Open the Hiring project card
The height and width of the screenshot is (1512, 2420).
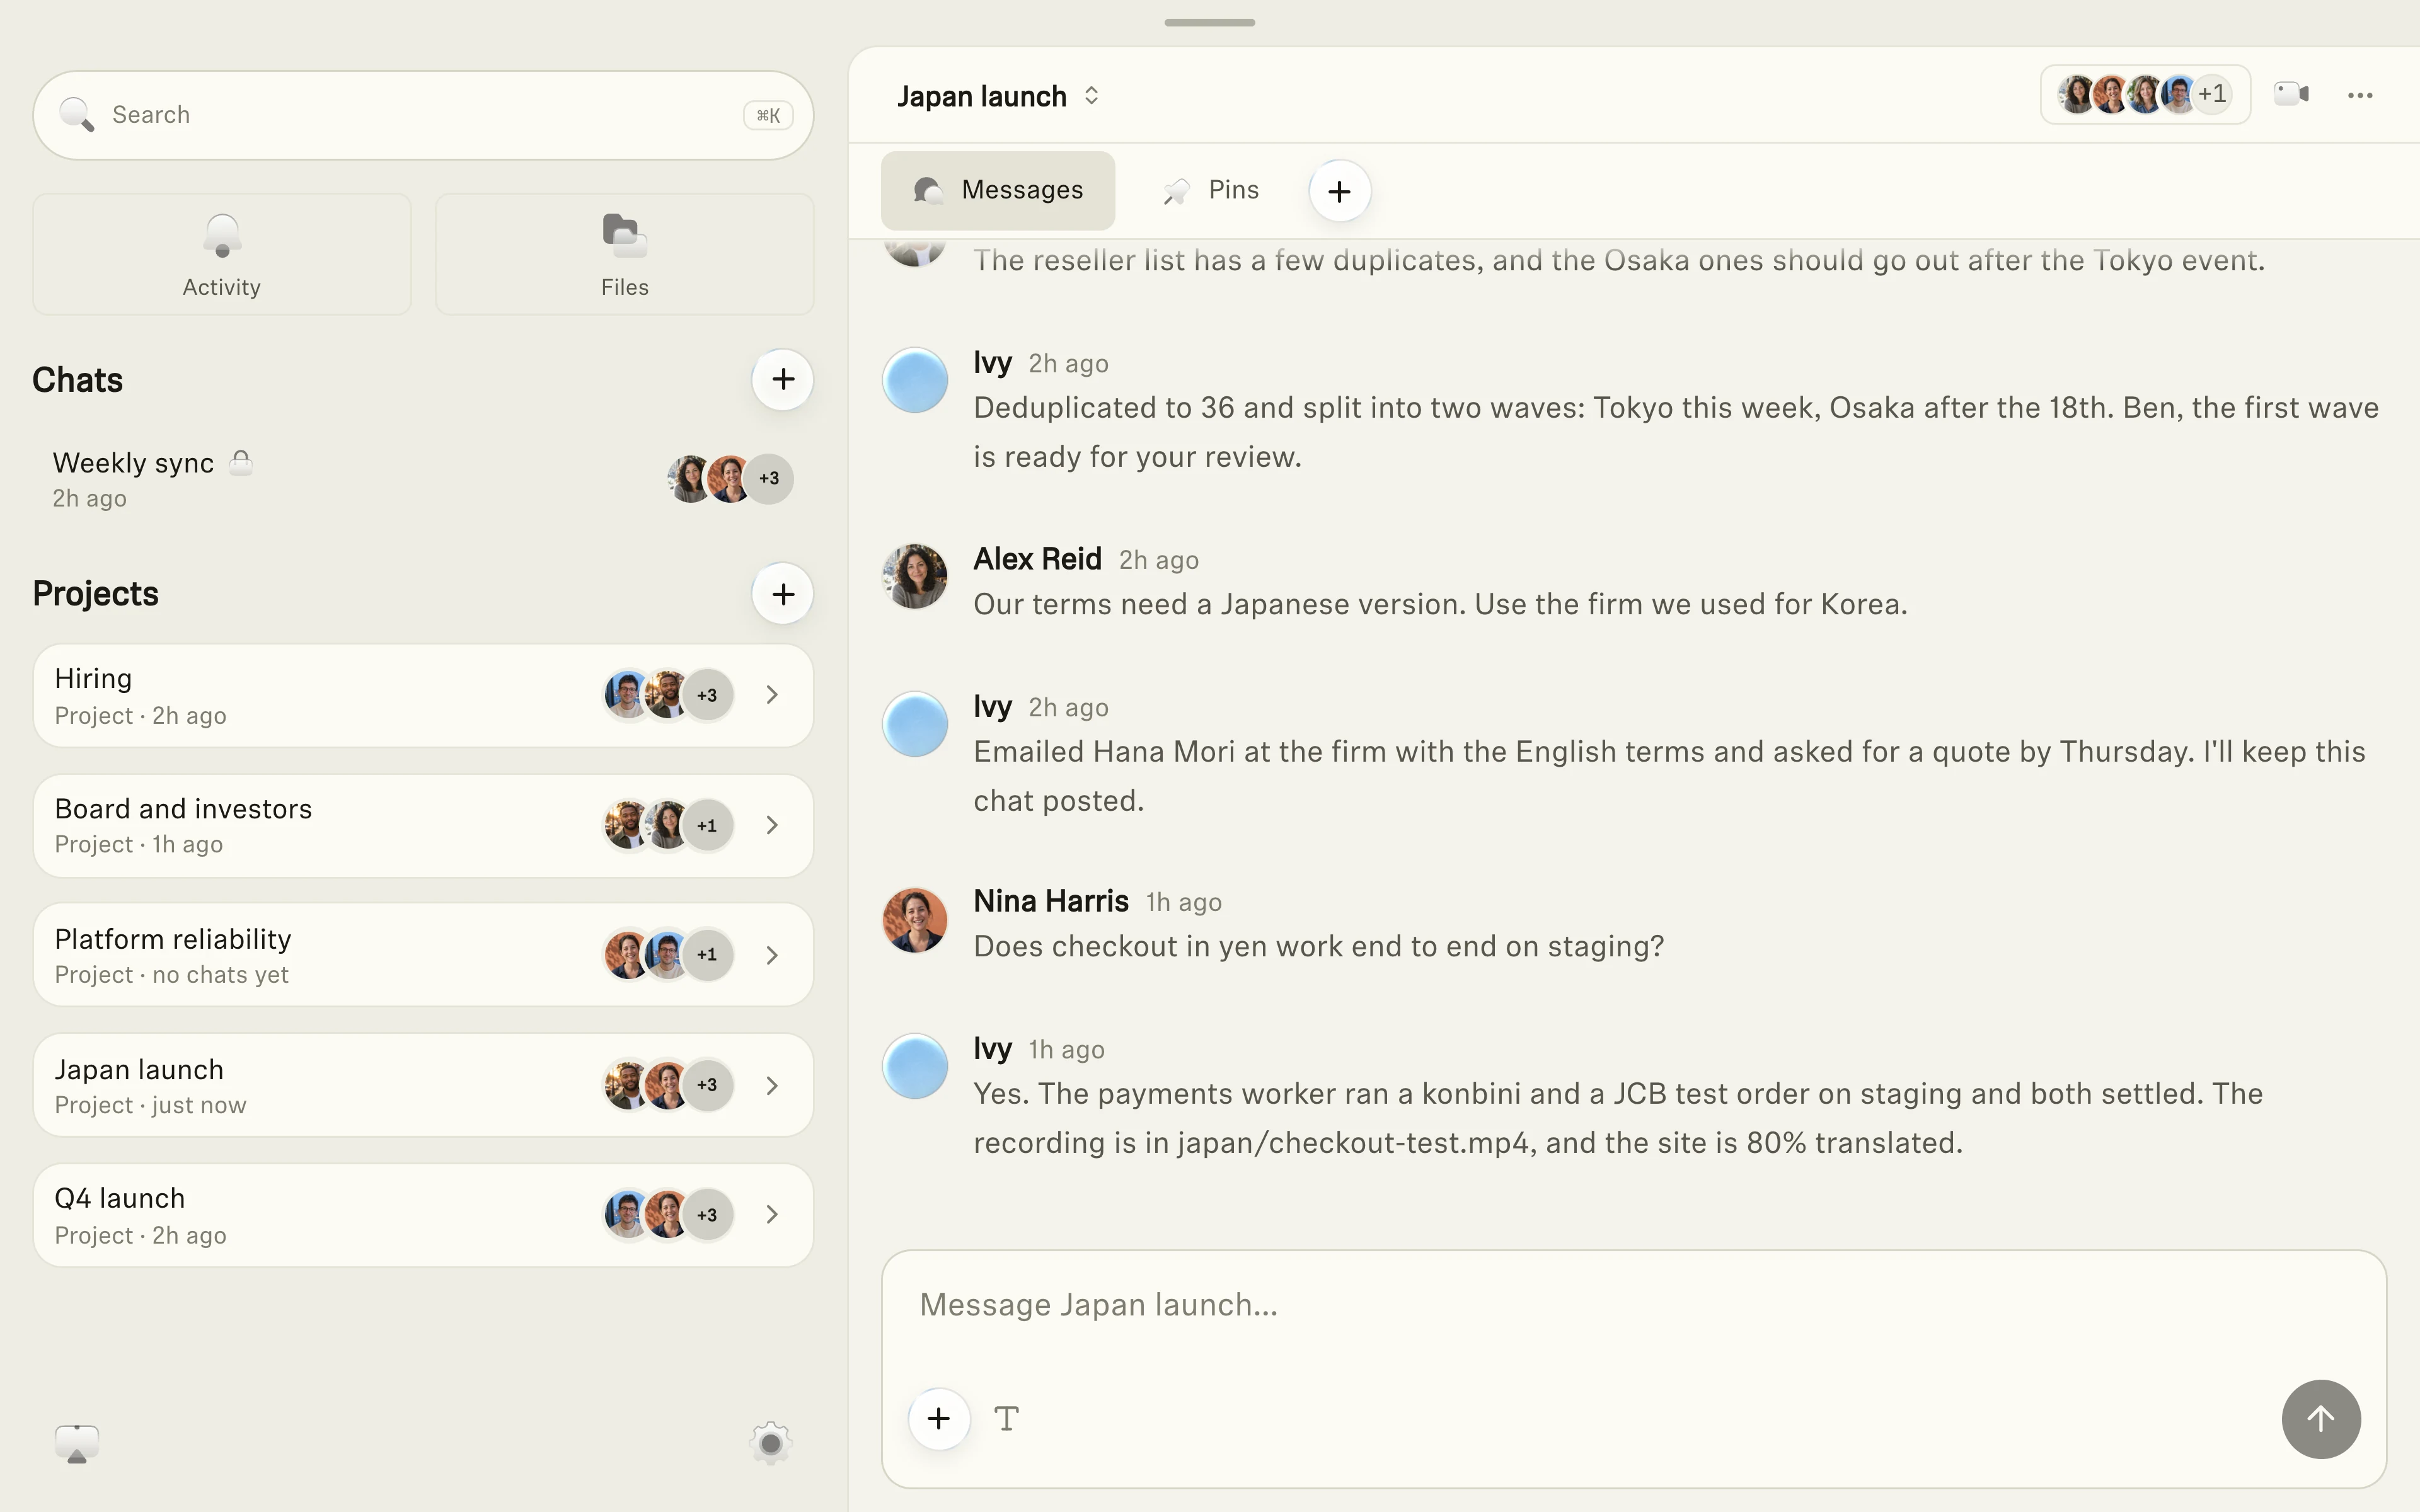tap(423, 695)
